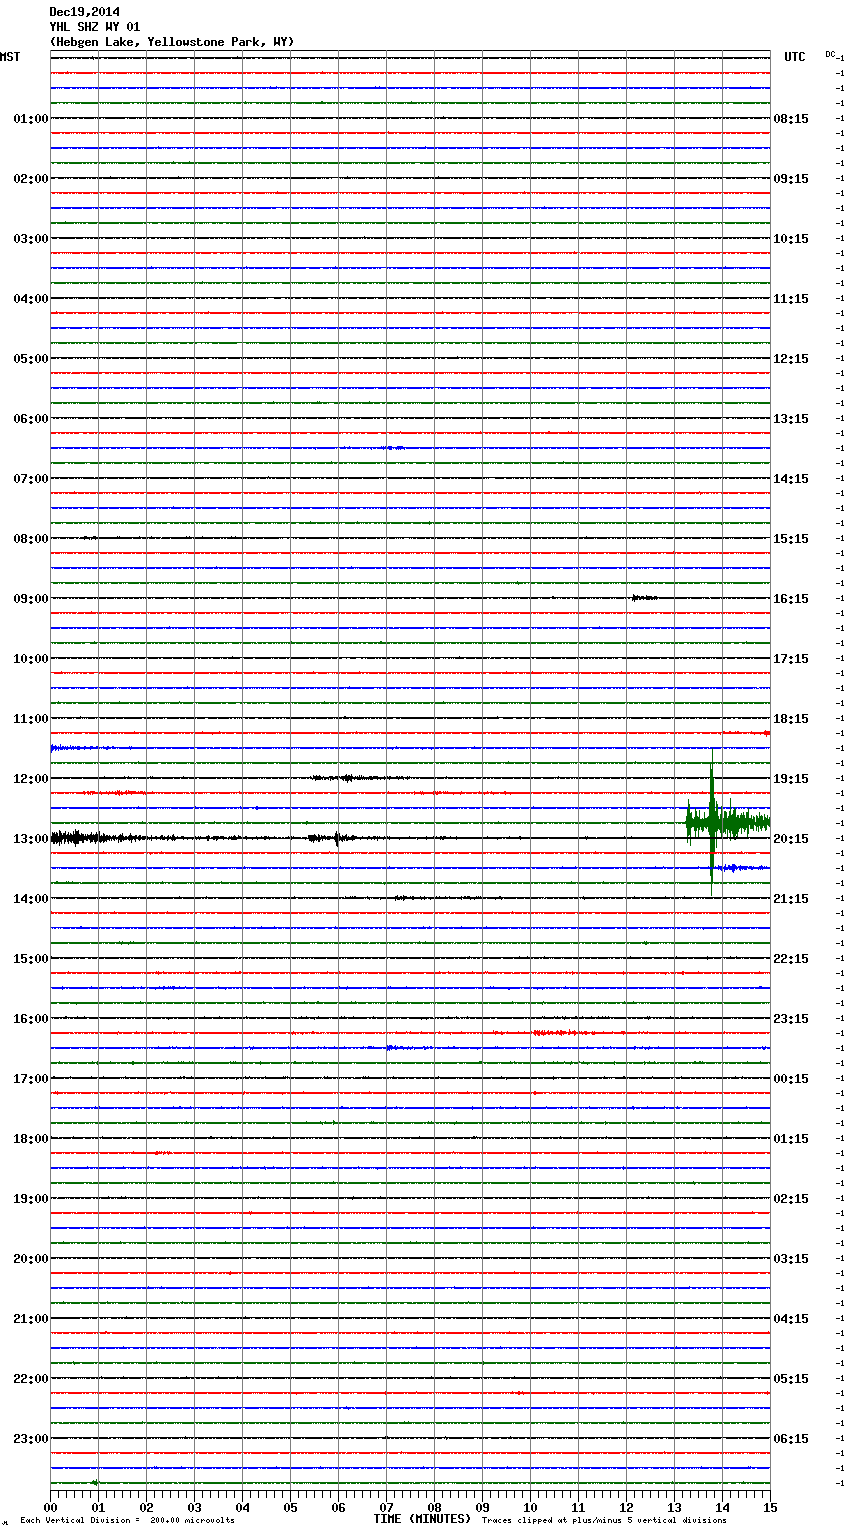
Task: Click the '03' minute axis tick label
Action: [194, 1507]
